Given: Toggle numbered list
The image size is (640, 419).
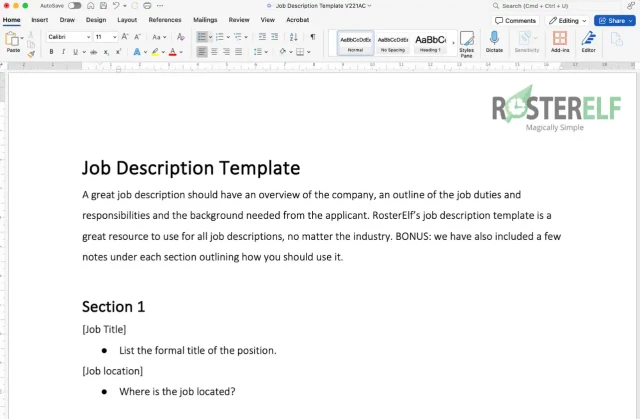Looking at the screenshot, I should (220, 37).
